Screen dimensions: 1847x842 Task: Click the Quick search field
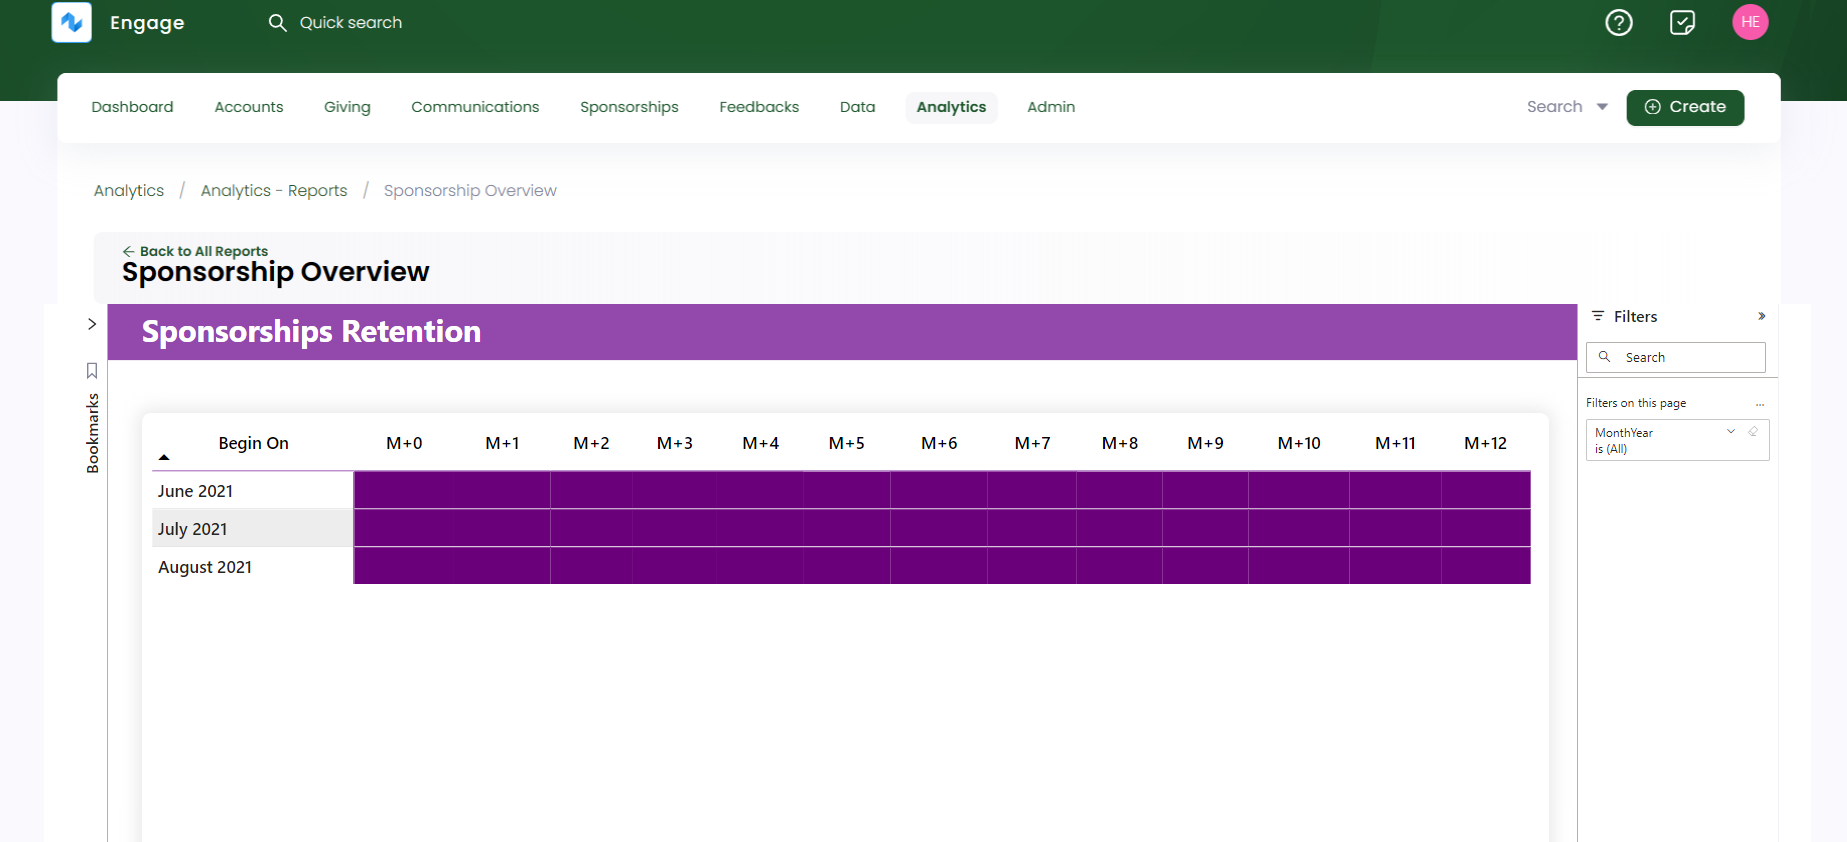[350, 22]
